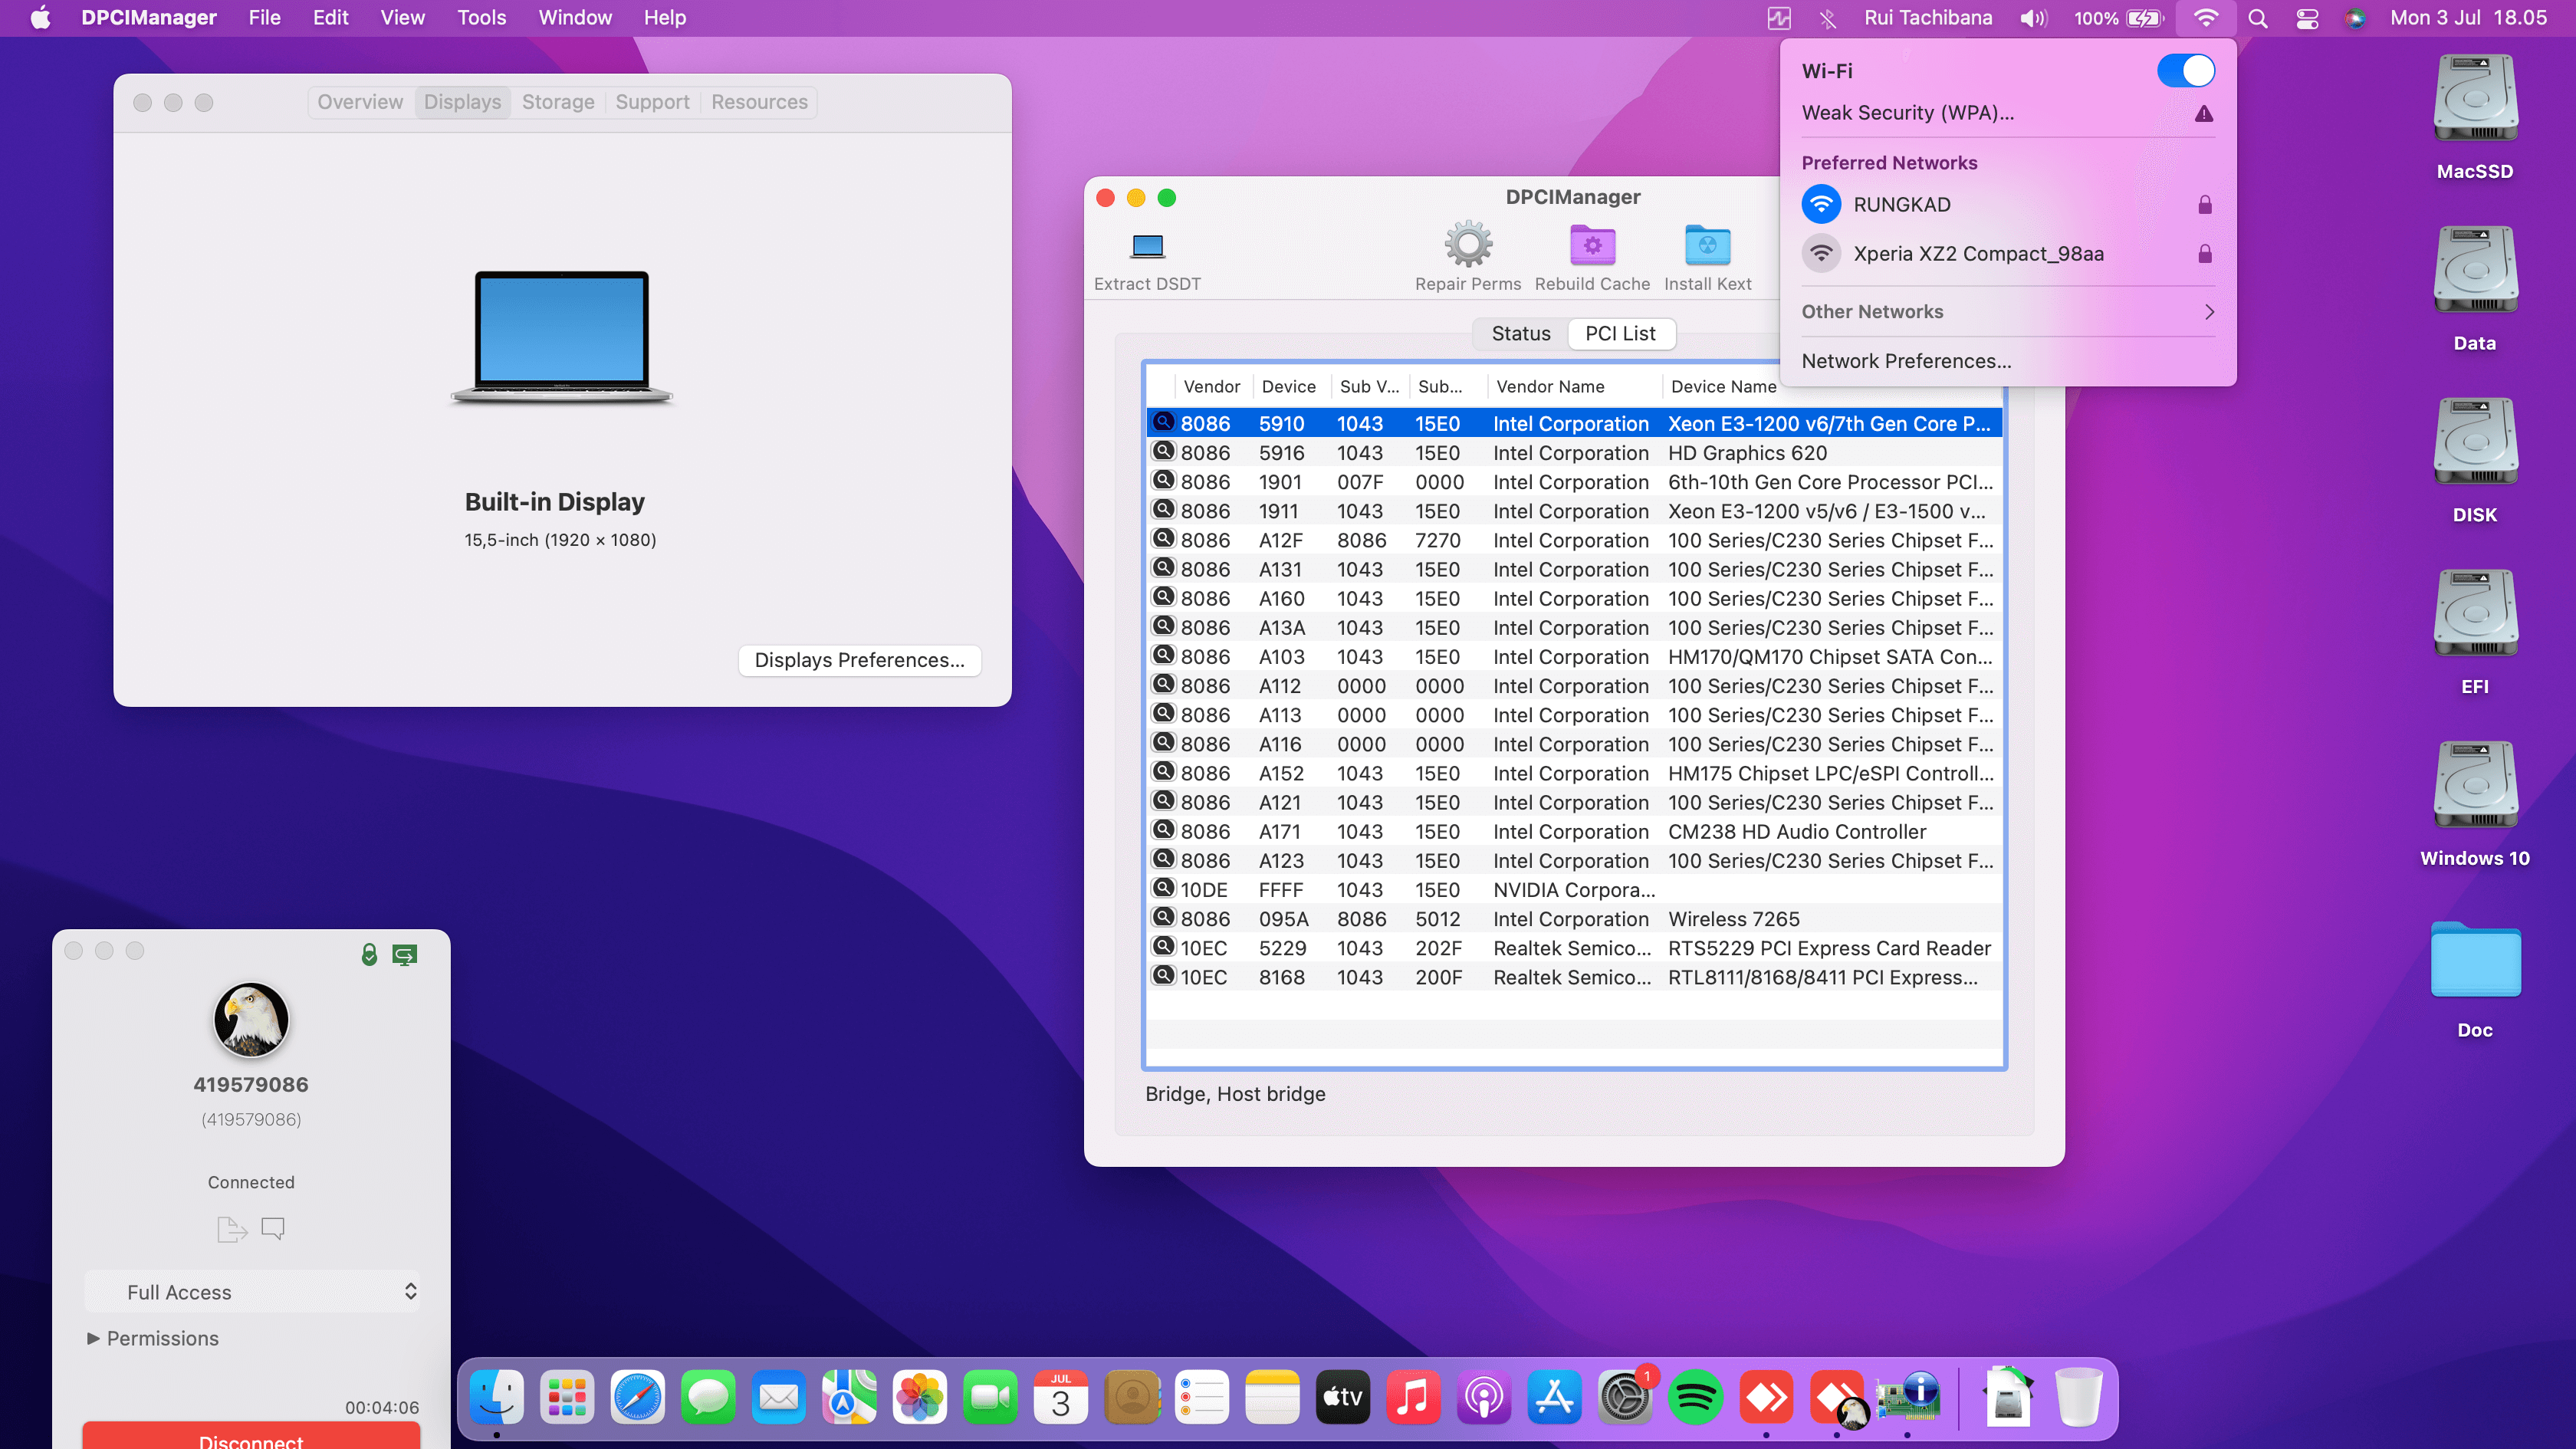This screenshot has height=1449, width=2576.
Task: Click the red Disconnect button
Action: [251, 1436]
